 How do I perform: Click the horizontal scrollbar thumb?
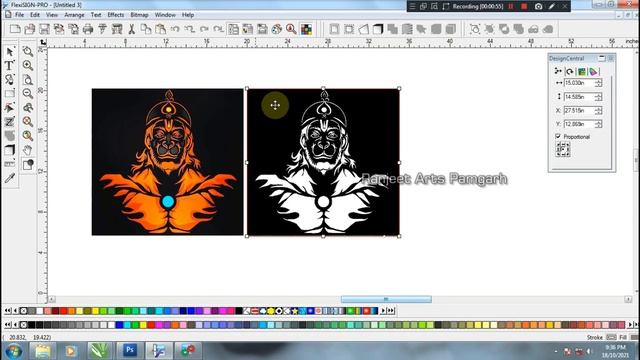tap(386, 299)
